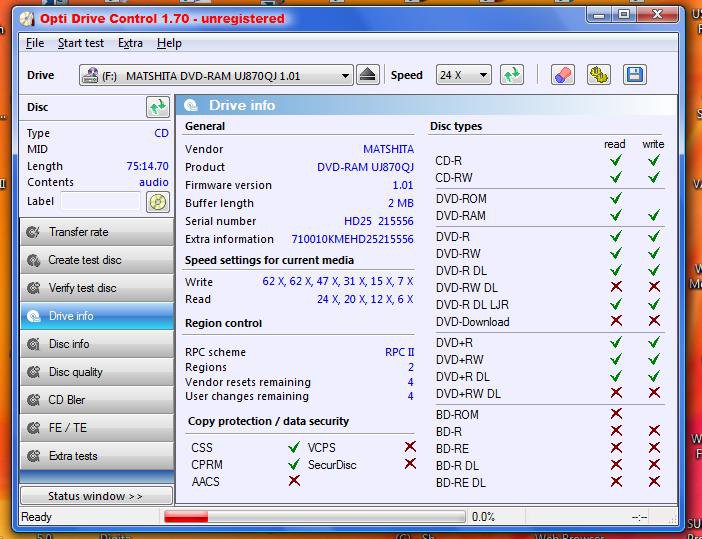
Task: Click the Transfer rate button's disc icon
Action: [33, 232]
